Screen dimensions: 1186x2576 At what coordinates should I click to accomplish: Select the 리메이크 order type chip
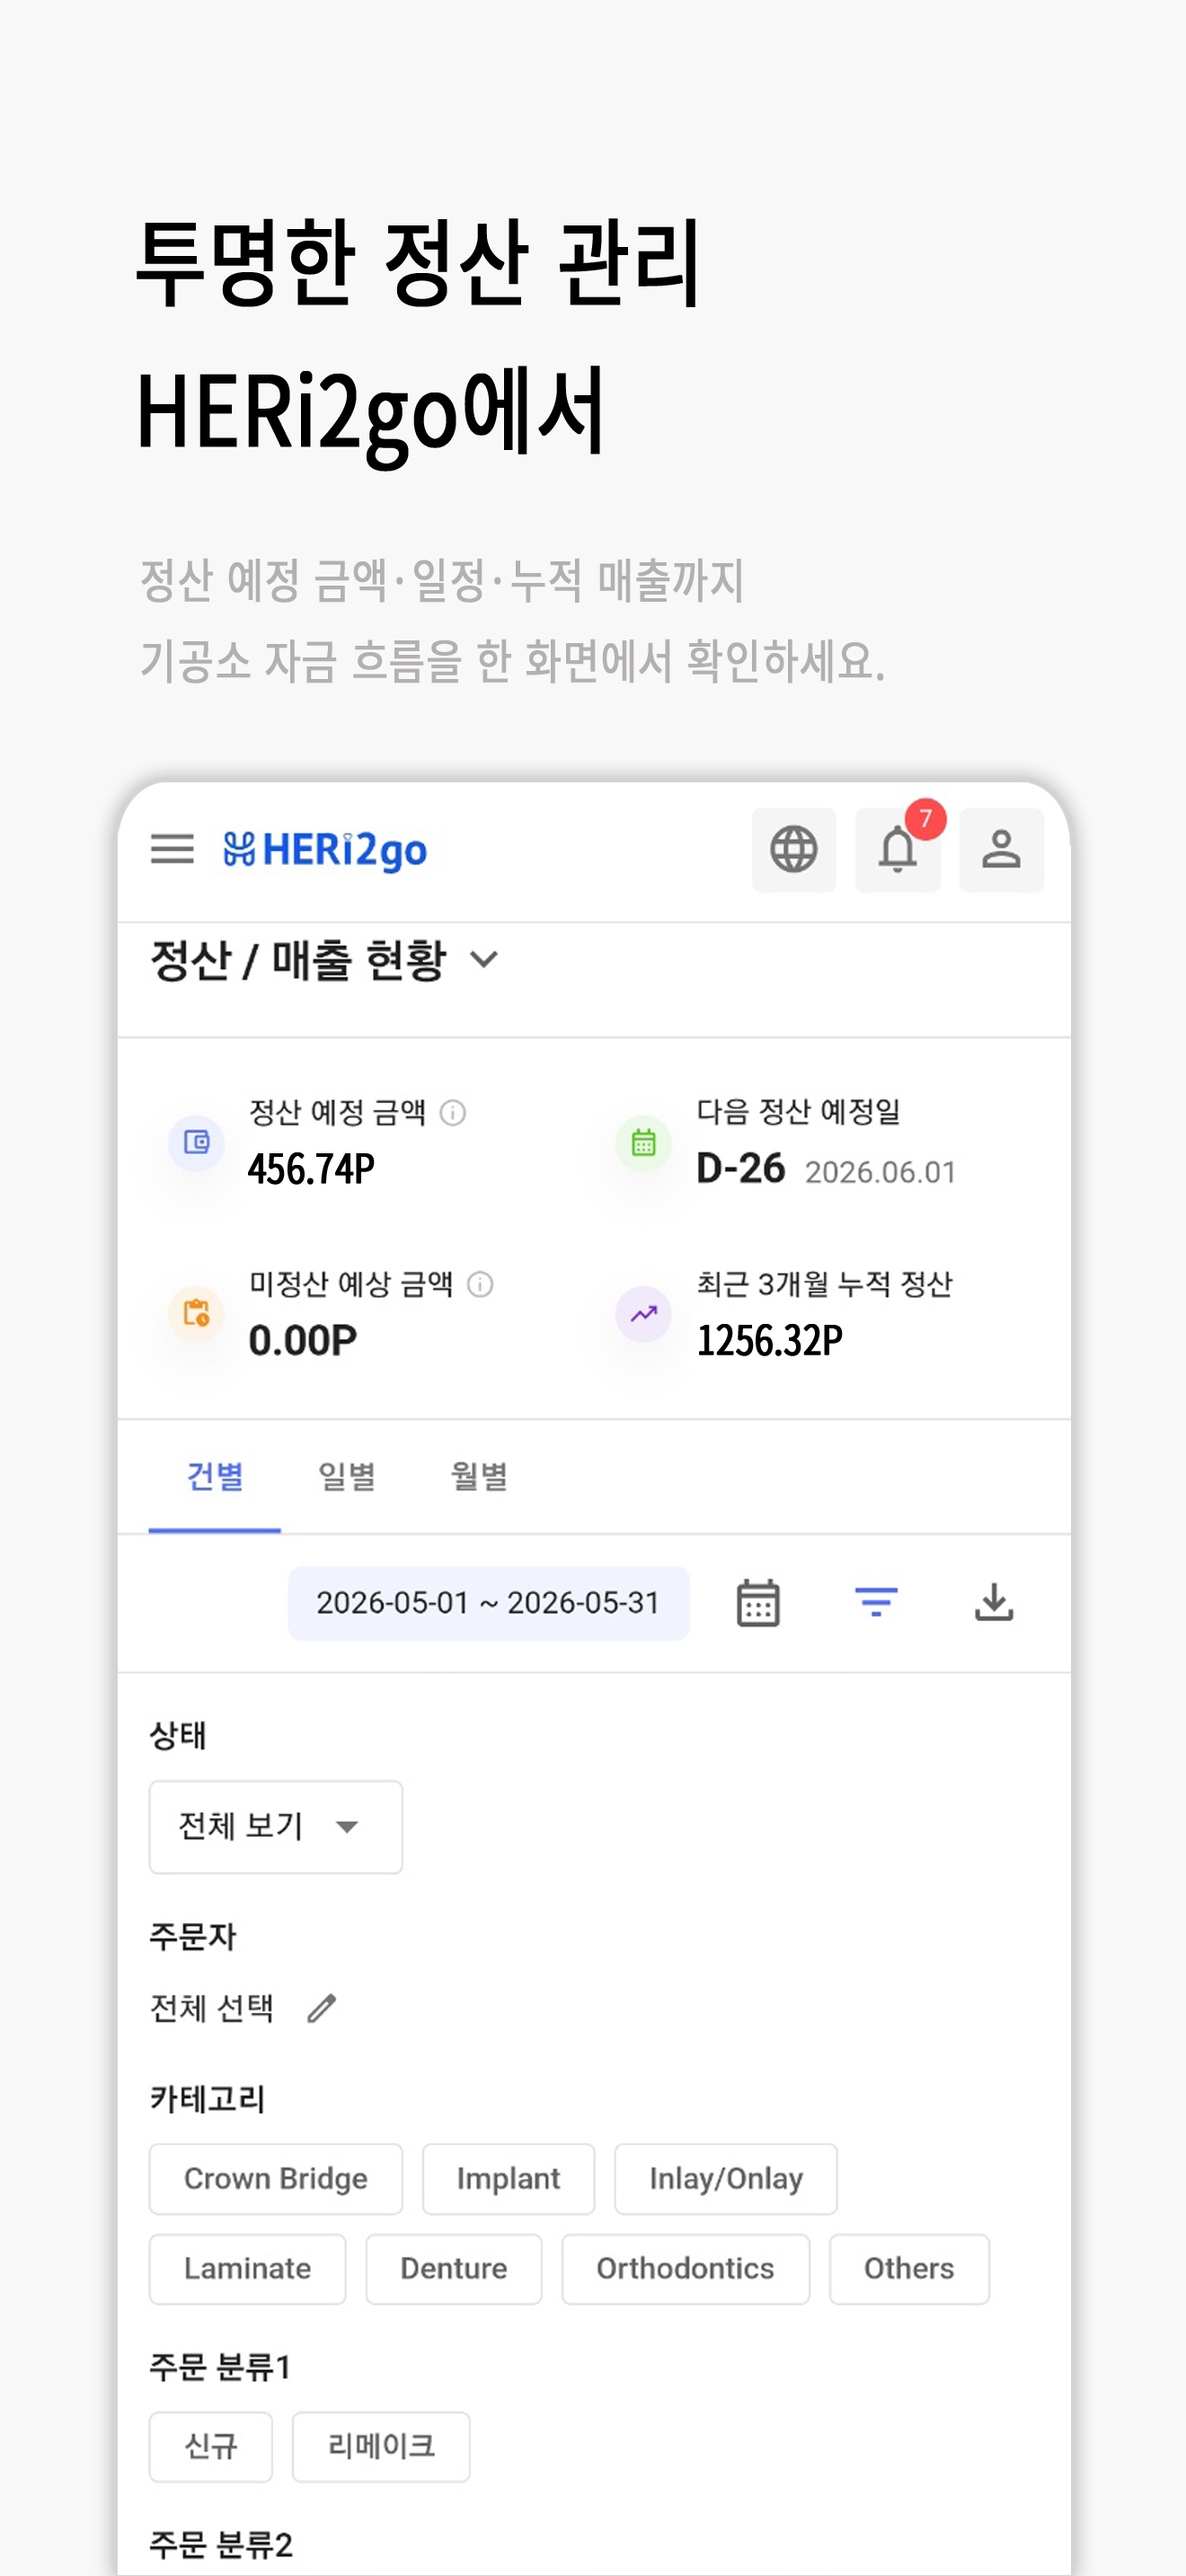click(381, 2446)
